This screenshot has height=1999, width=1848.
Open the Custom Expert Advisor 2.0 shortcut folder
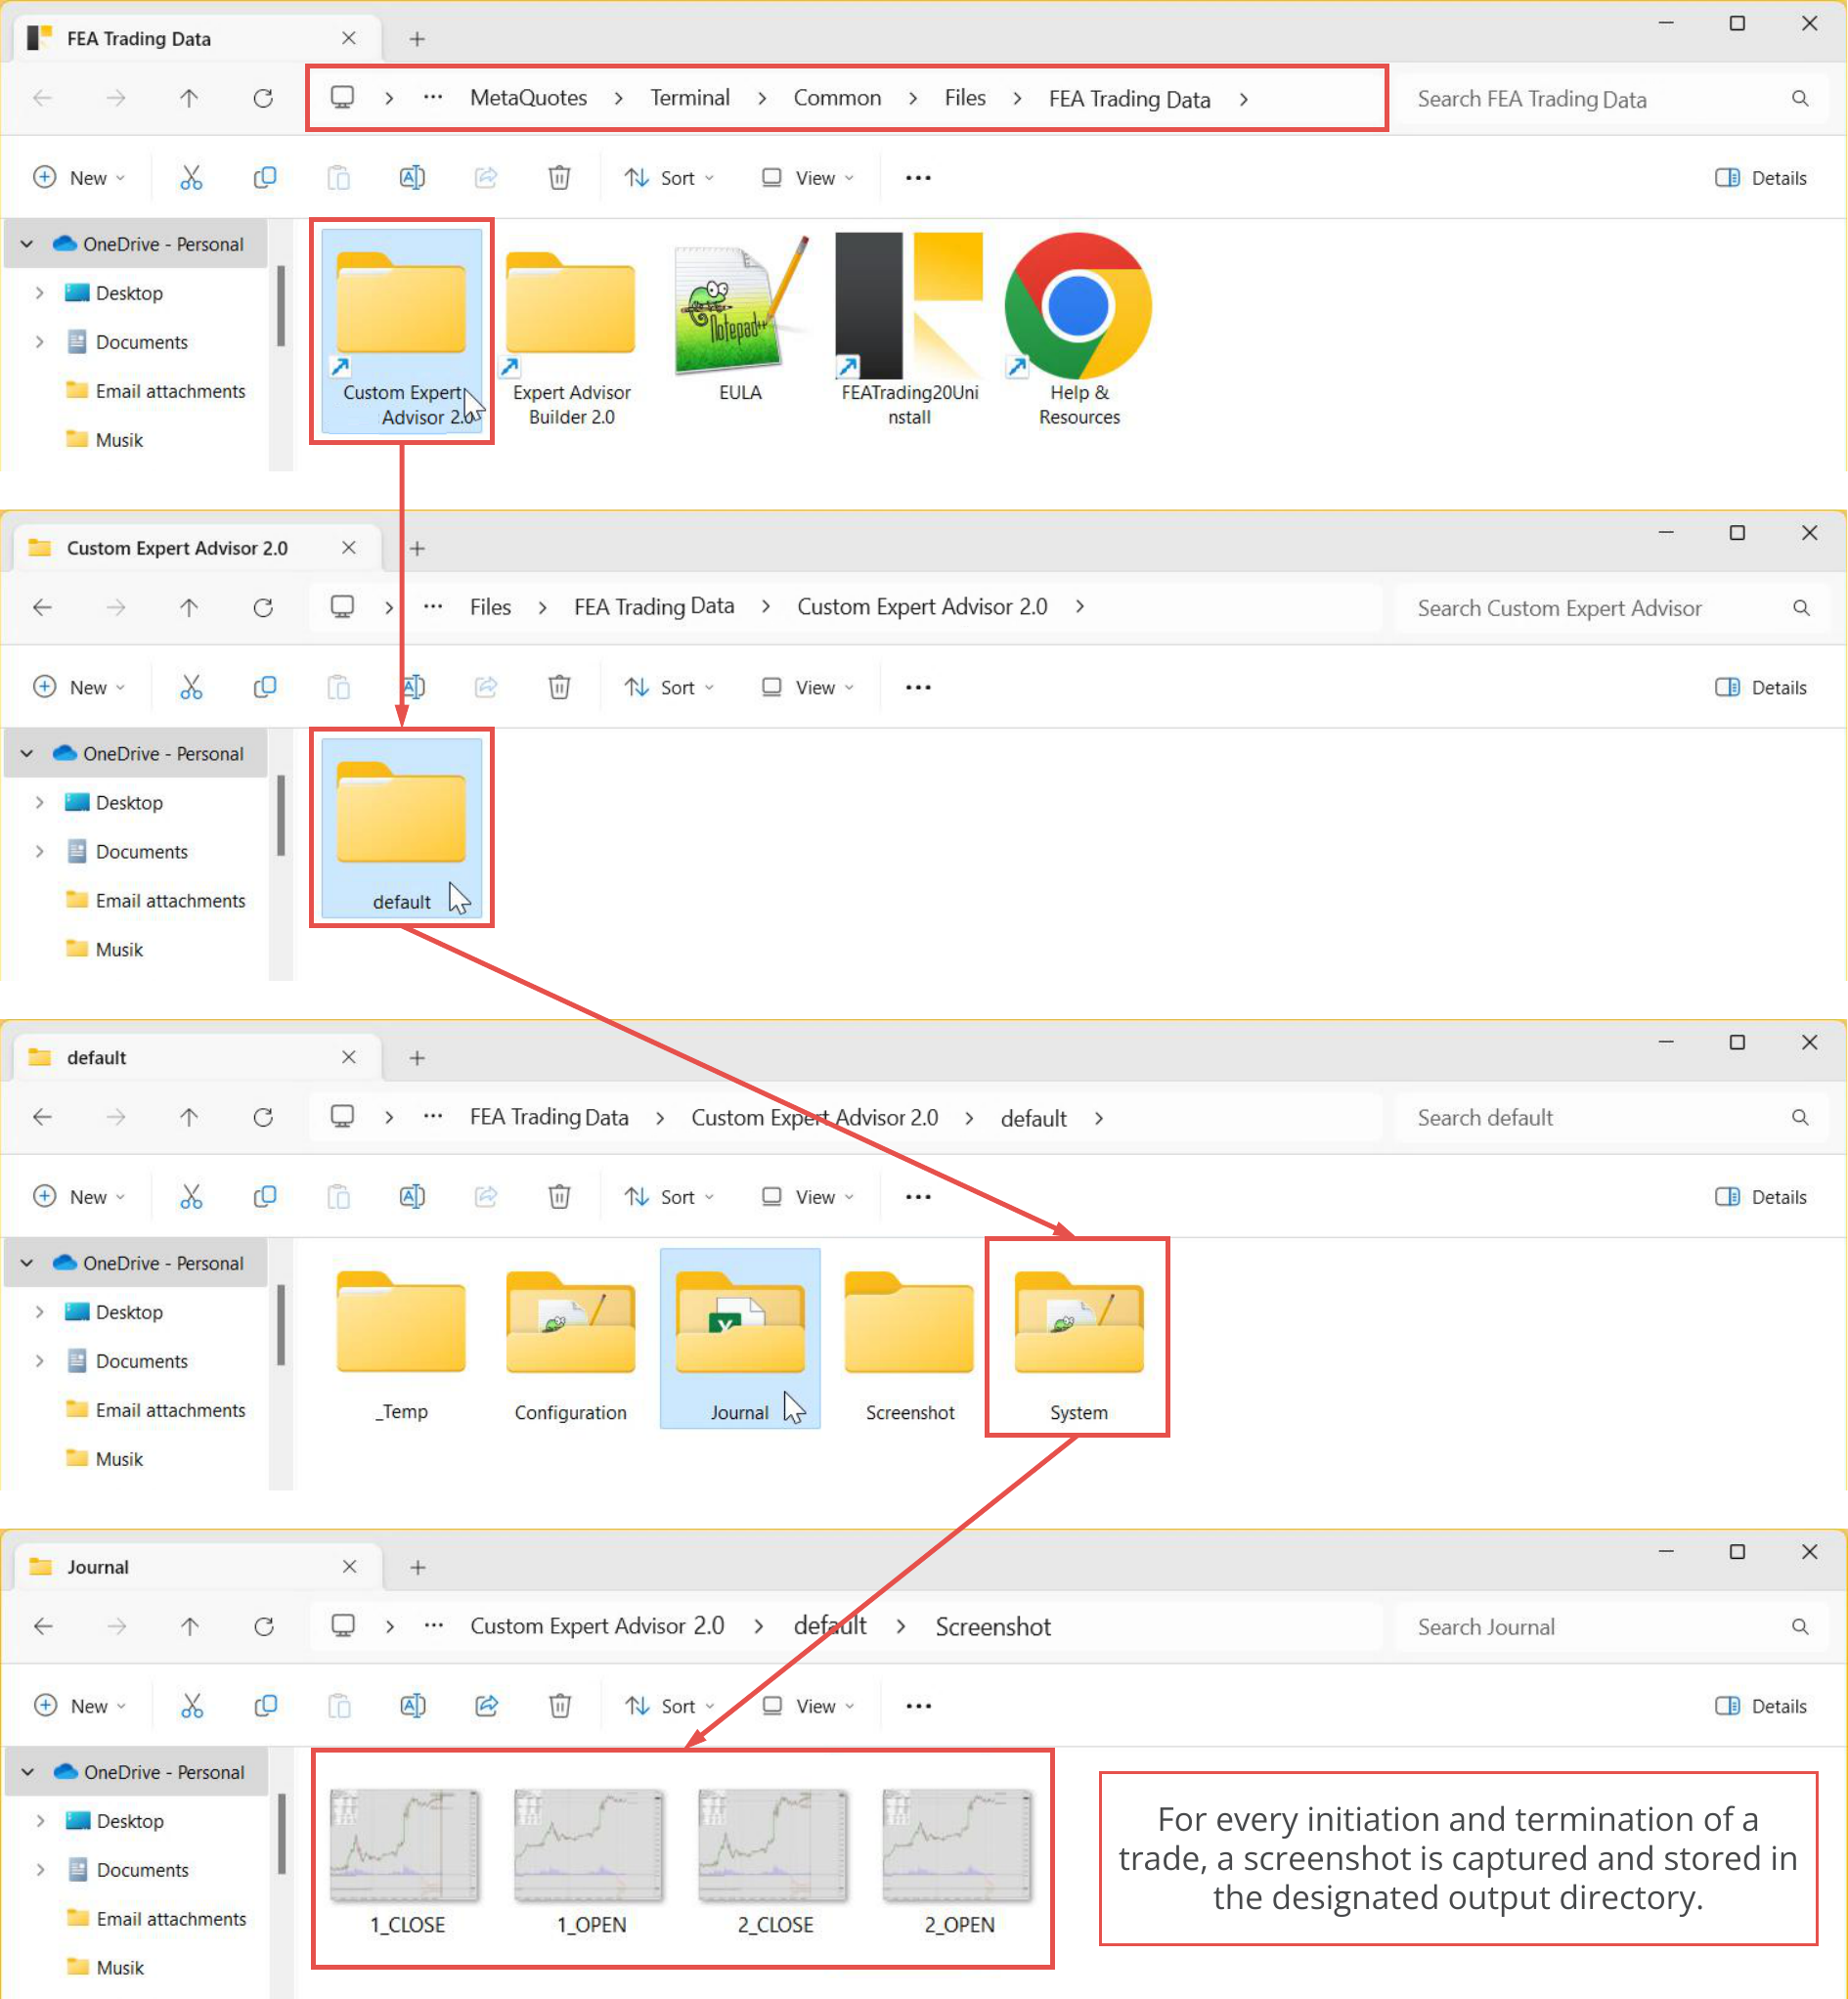[x=401, y=330]
